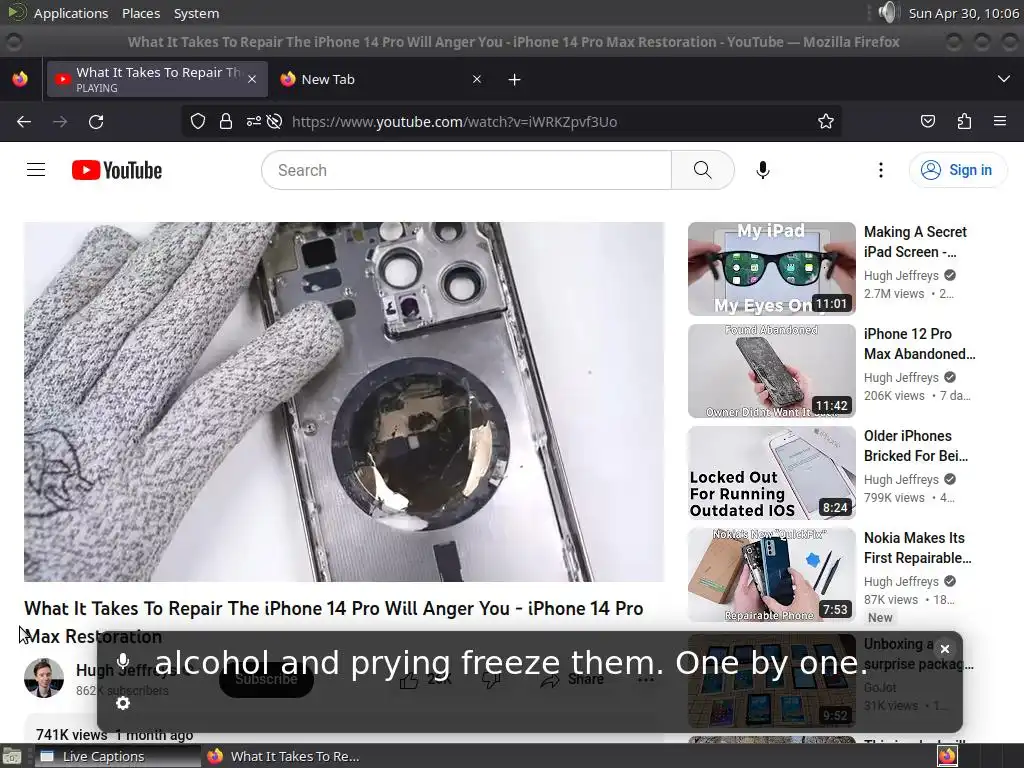Viewport: 1024px width, 768px height.
Task: Open 'iPhone 12 Pro Max Abandoned' video title
Action: click(x=920, y=344)
